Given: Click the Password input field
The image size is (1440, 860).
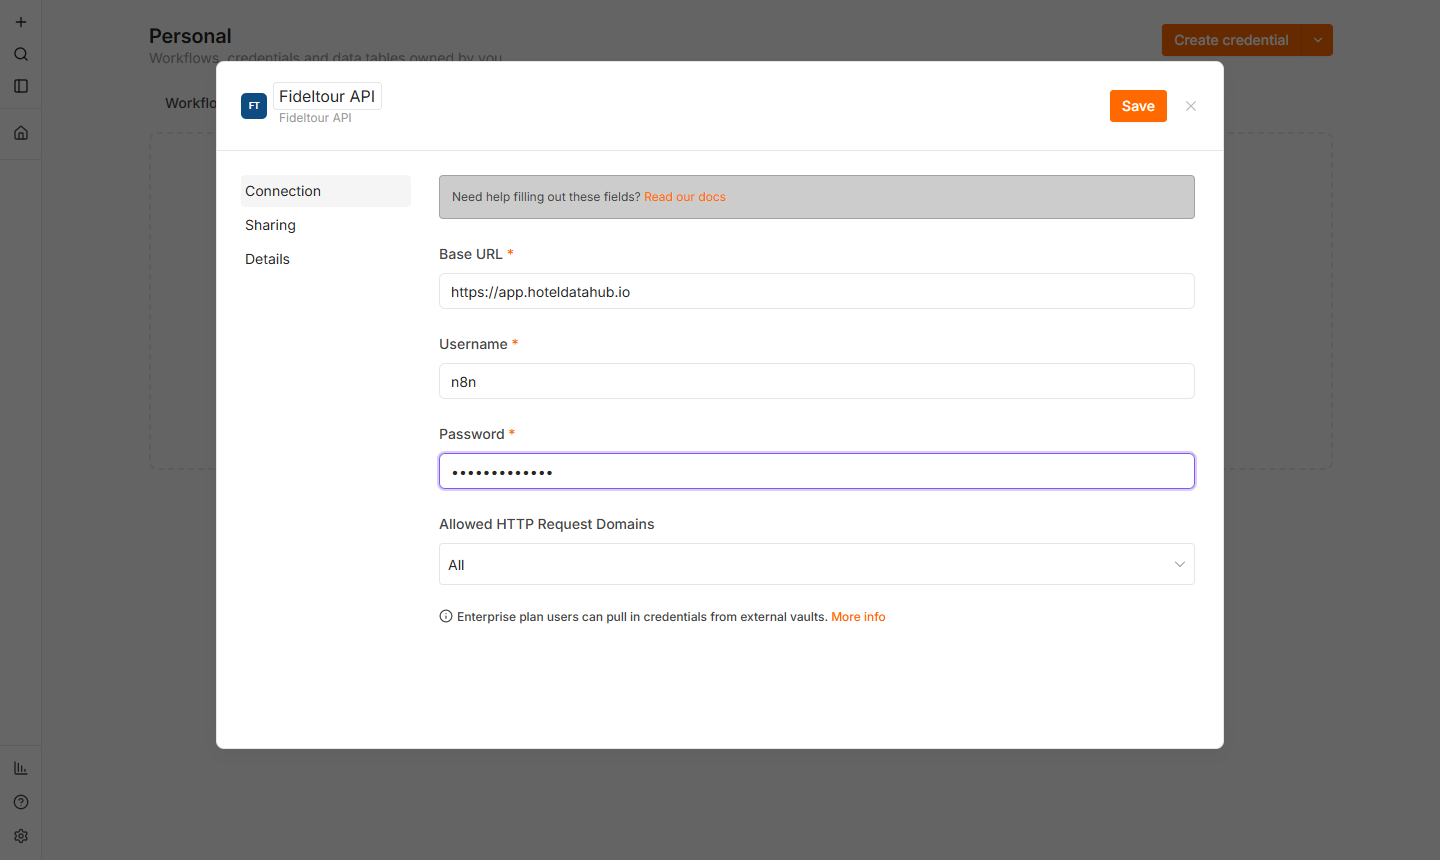Looking at the screenshot, I should point(816,471).
